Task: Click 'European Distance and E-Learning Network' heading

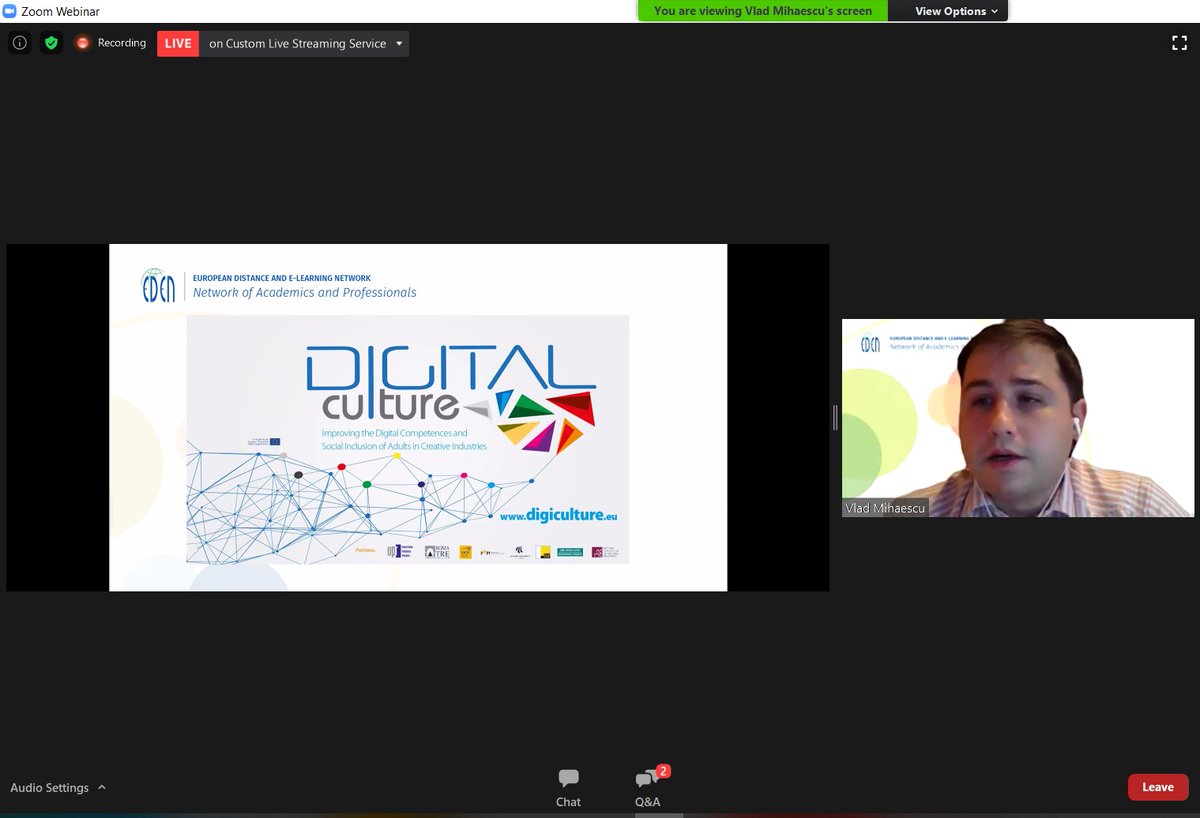Action: click(x=282, y=278)
